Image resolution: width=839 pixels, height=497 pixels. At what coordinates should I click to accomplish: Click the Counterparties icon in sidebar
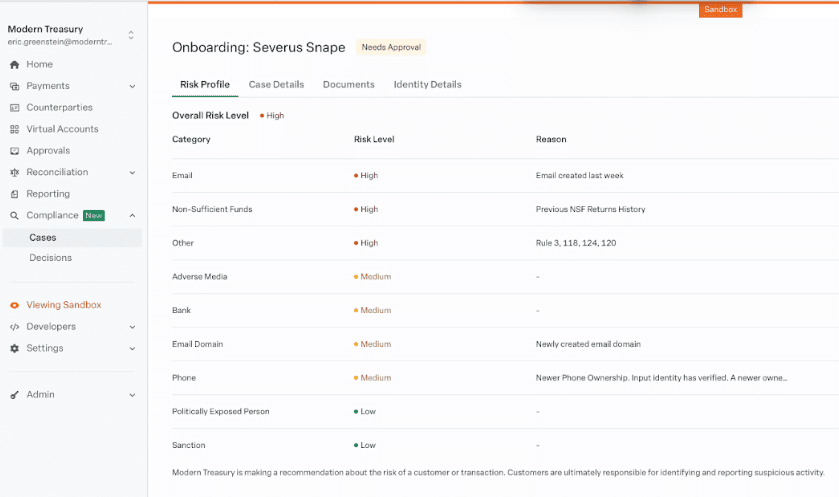pyautogui.click(x=14, y=108)
